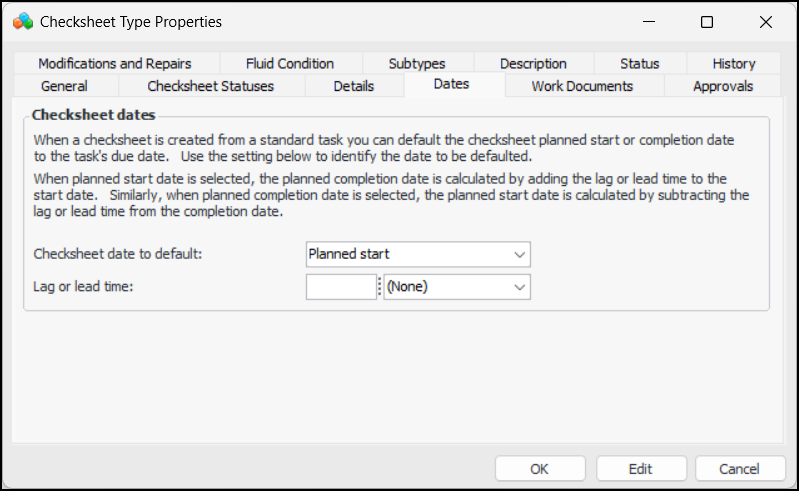View the Description tab

click(x=533, y=63)
